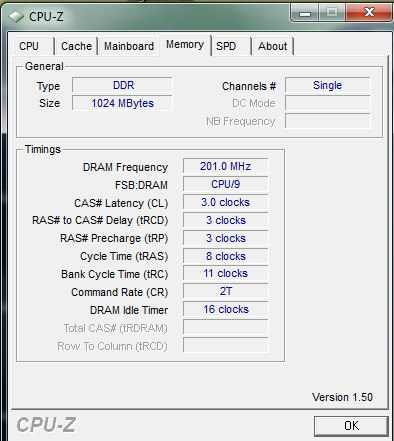Click the memory Type field showing DDR
Image resolution: width=394 pixels, height=441 pixels.
pyautogui.click(x=122, y=85)
